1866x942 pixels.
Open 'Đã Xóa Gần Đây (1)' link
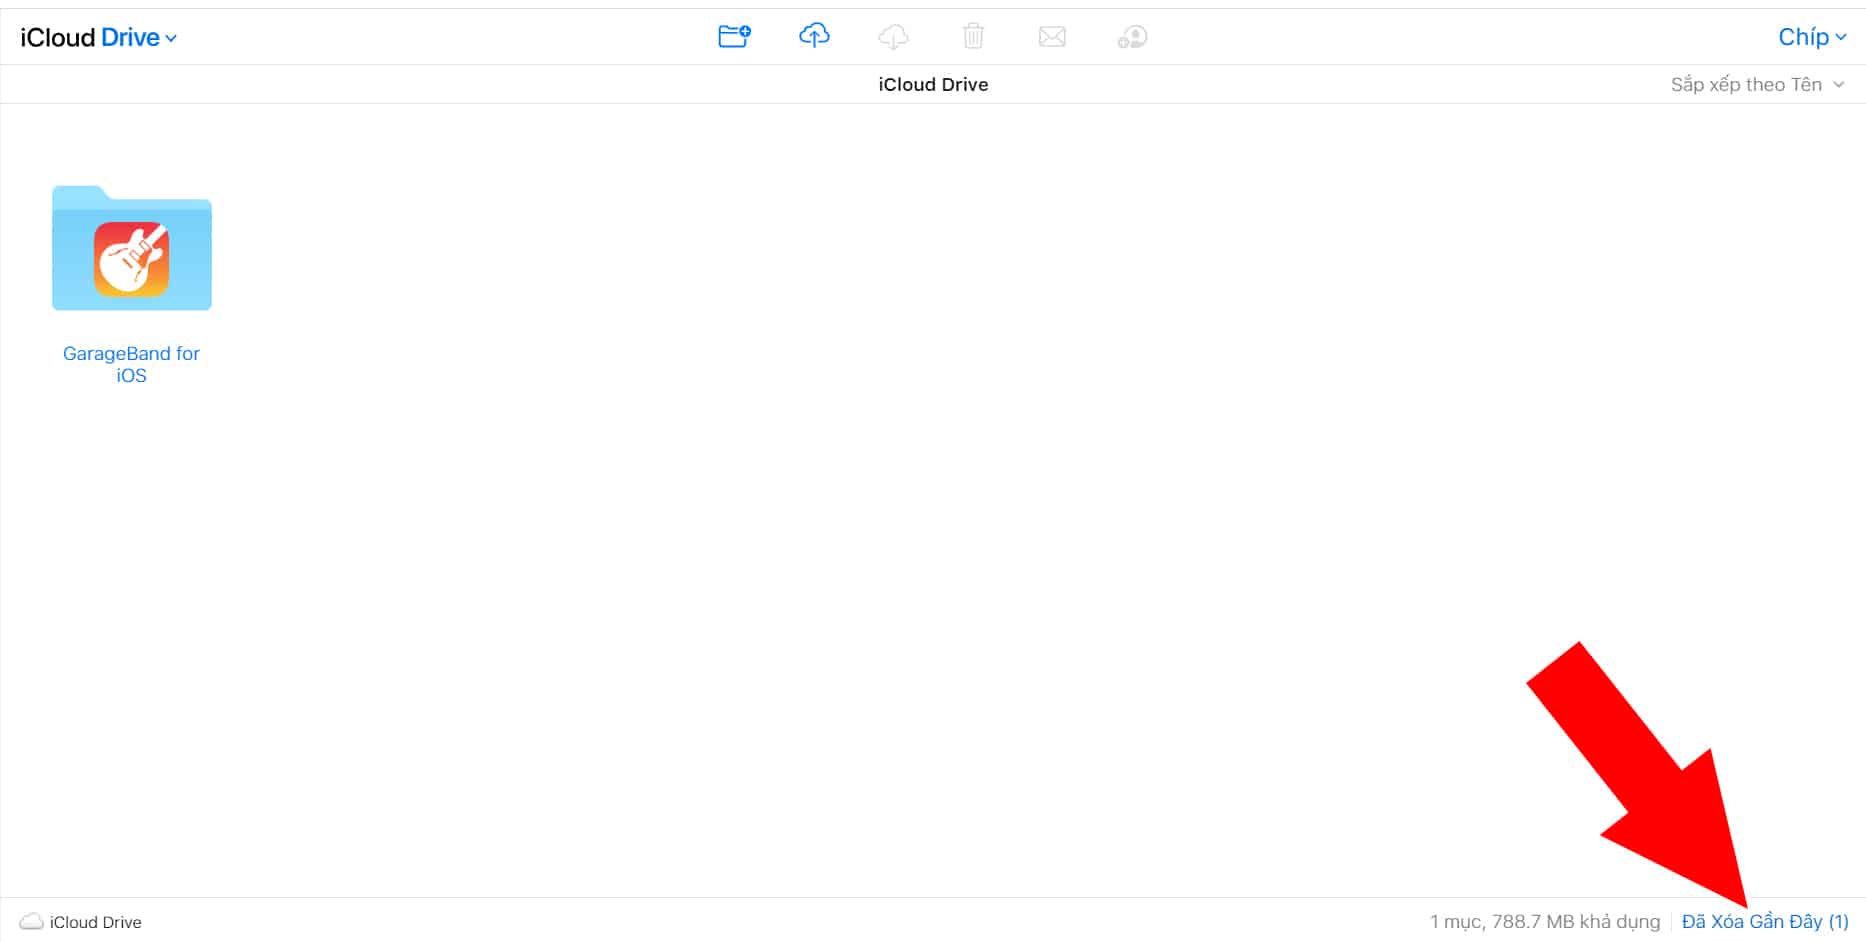point(1765,921)
